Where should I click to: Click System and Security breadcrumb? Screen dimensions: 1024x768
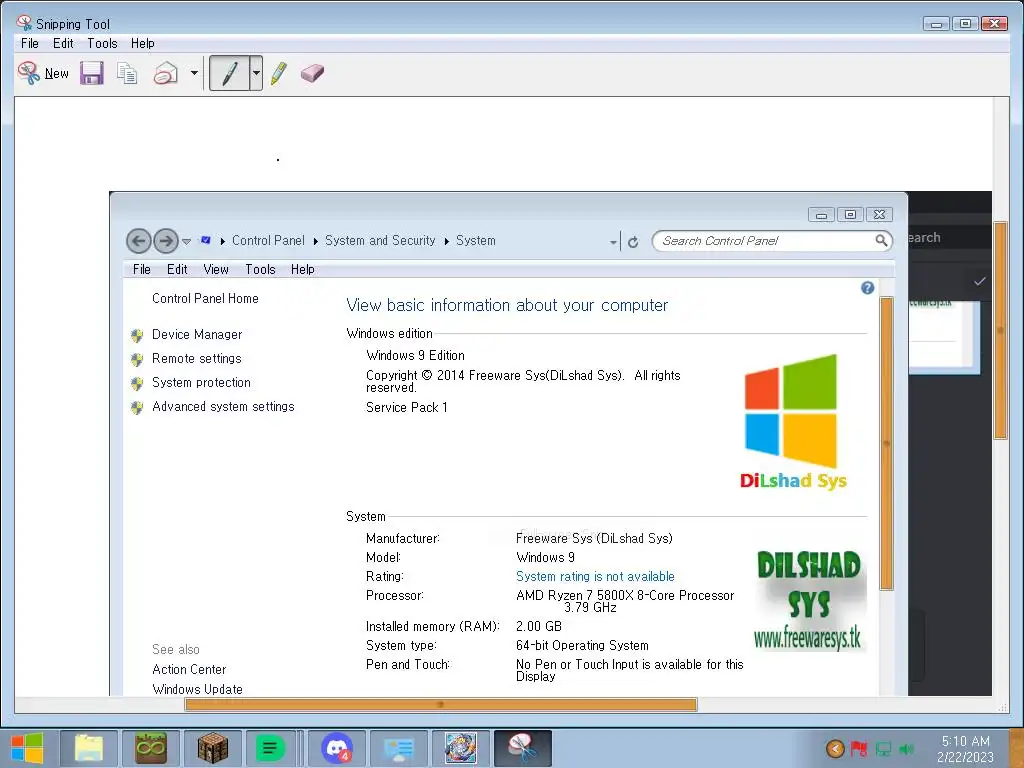pyautogui.click(x=380, y=240)
